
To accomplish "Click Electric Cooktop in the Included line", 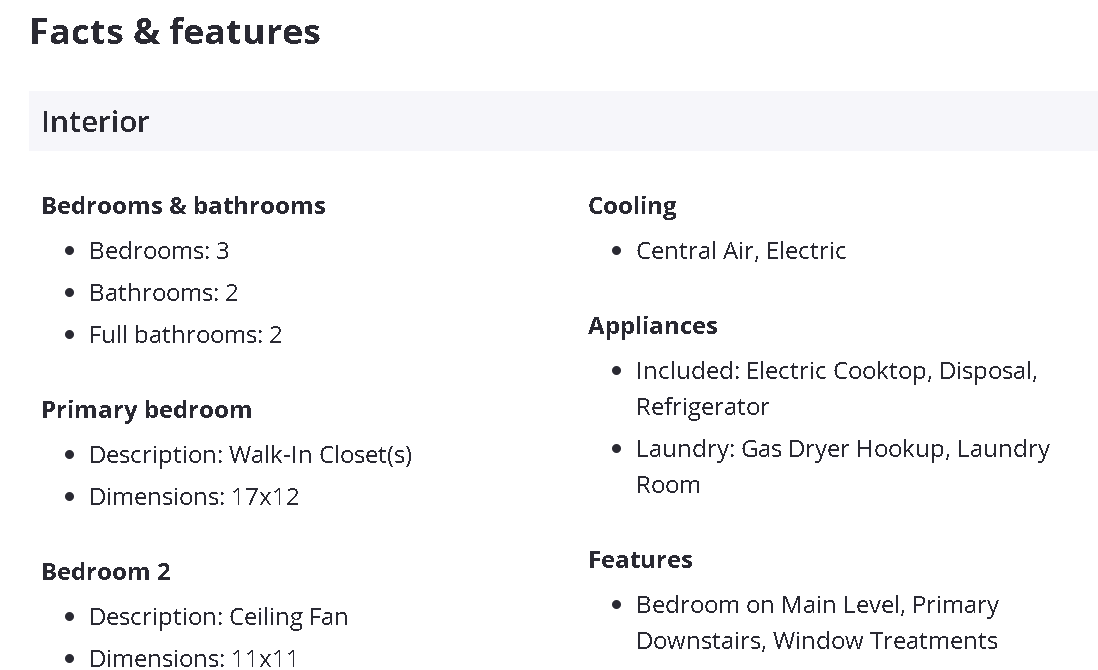I will pyautogui.click(x=836, y=371).
